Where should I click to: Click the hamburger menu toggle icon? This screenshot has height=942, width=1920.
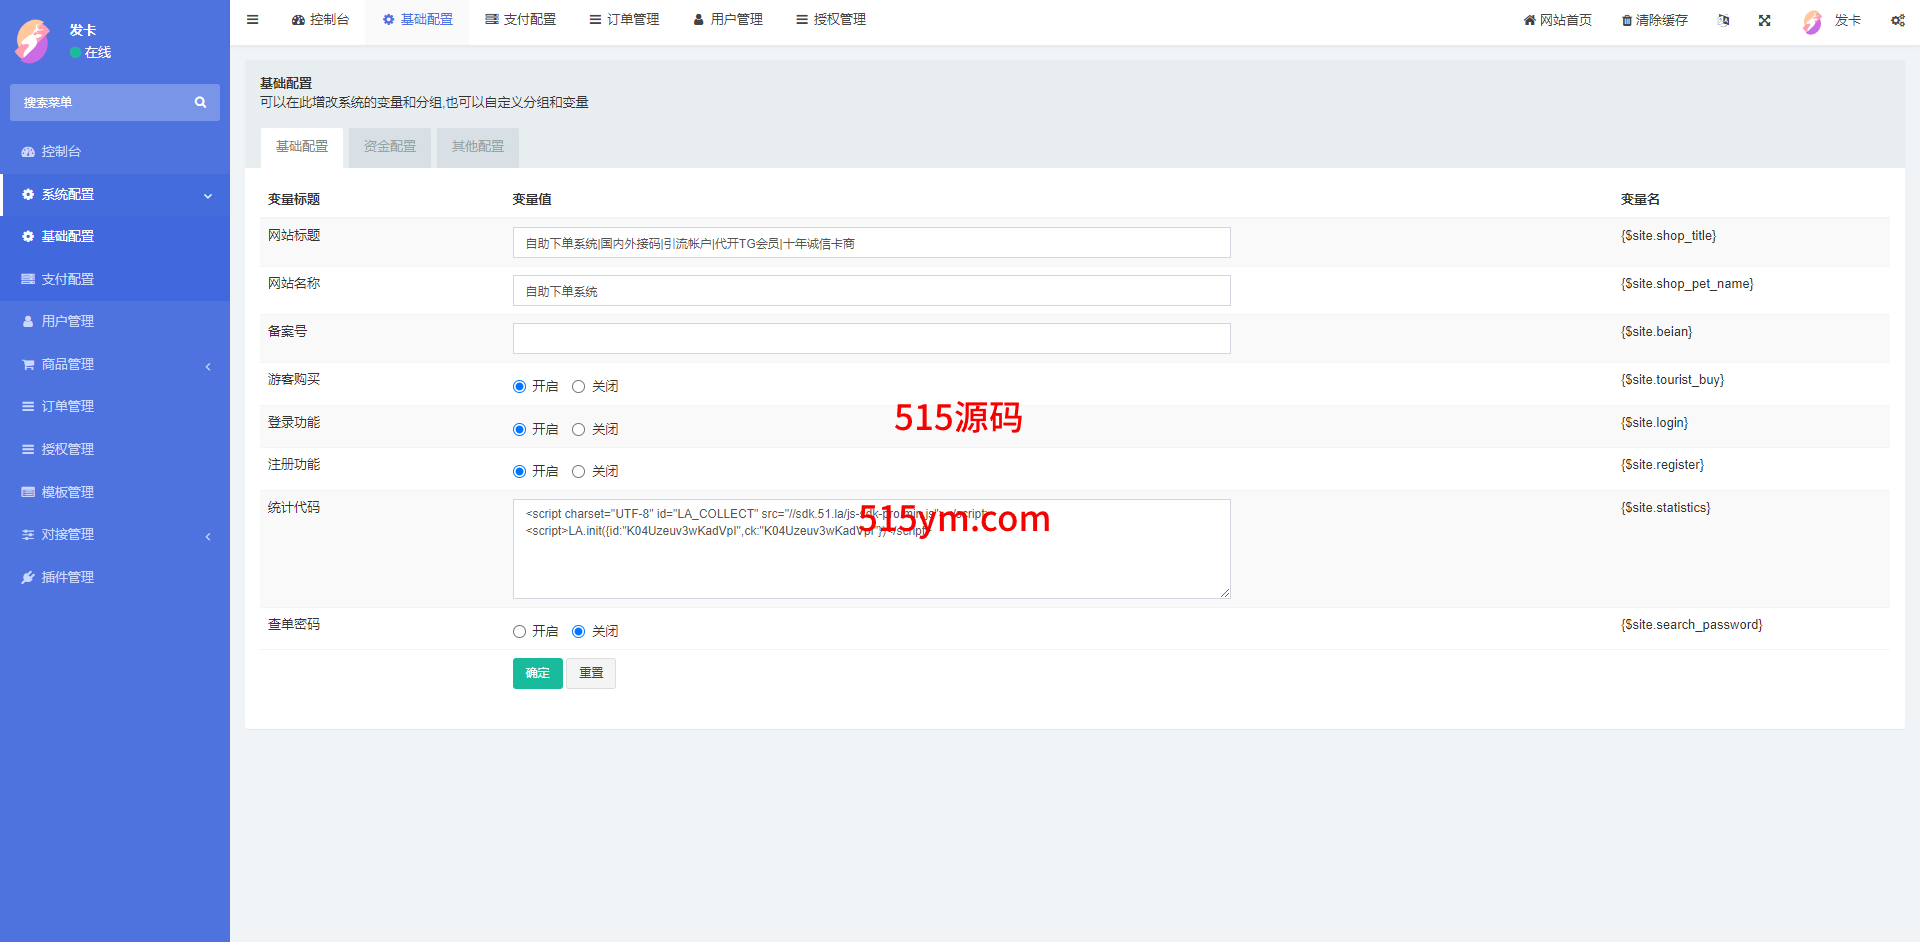252,20
